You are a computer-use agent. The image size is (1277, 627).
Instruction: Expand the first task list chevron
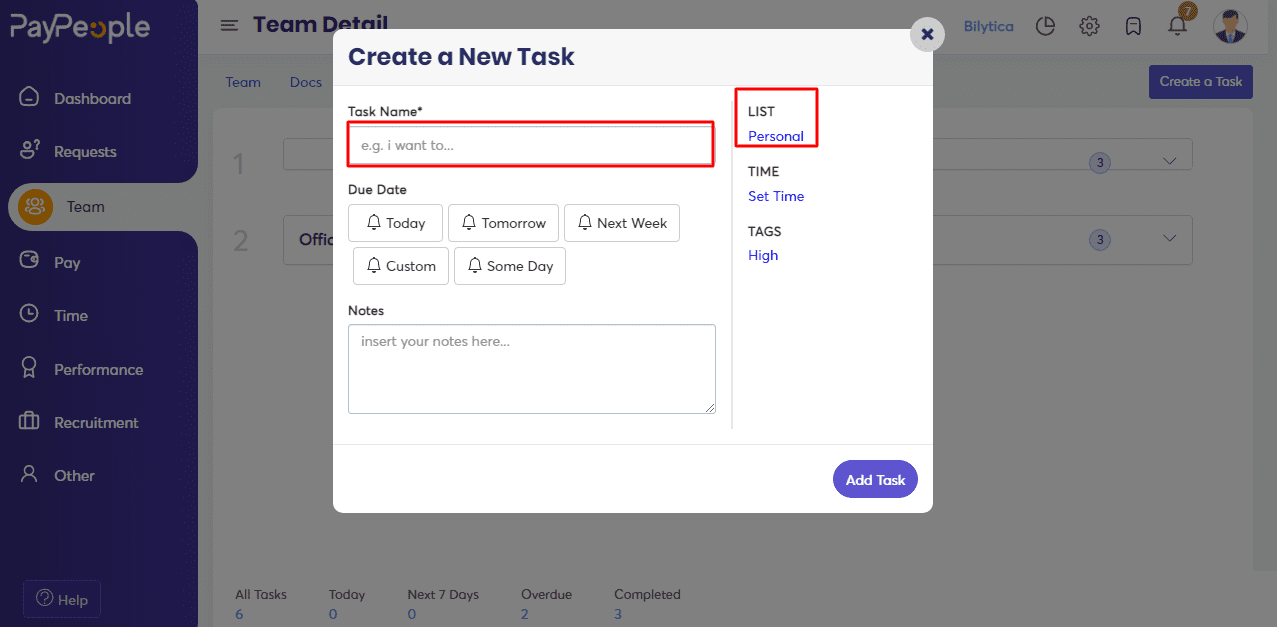(x=1170, y=161)
